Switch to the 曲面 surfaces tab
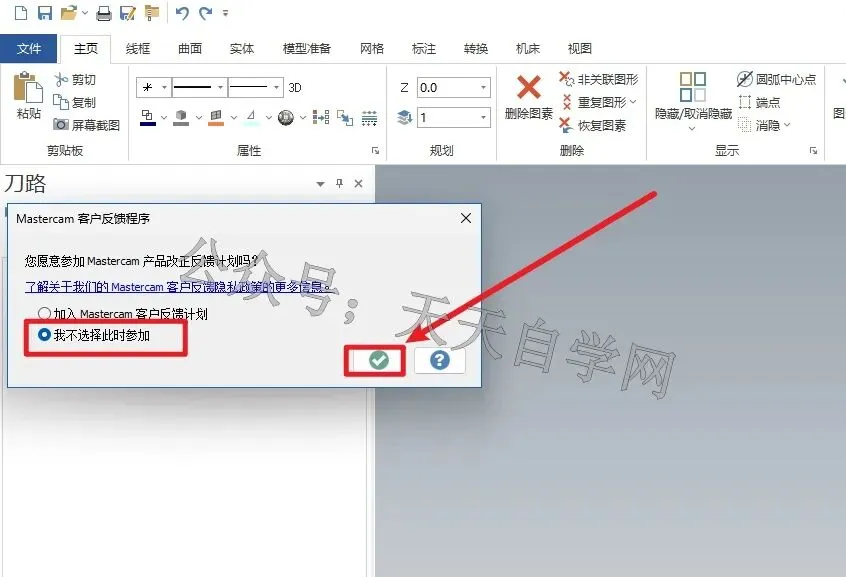This screenshot has height=577, width=846. click(190, 49)
